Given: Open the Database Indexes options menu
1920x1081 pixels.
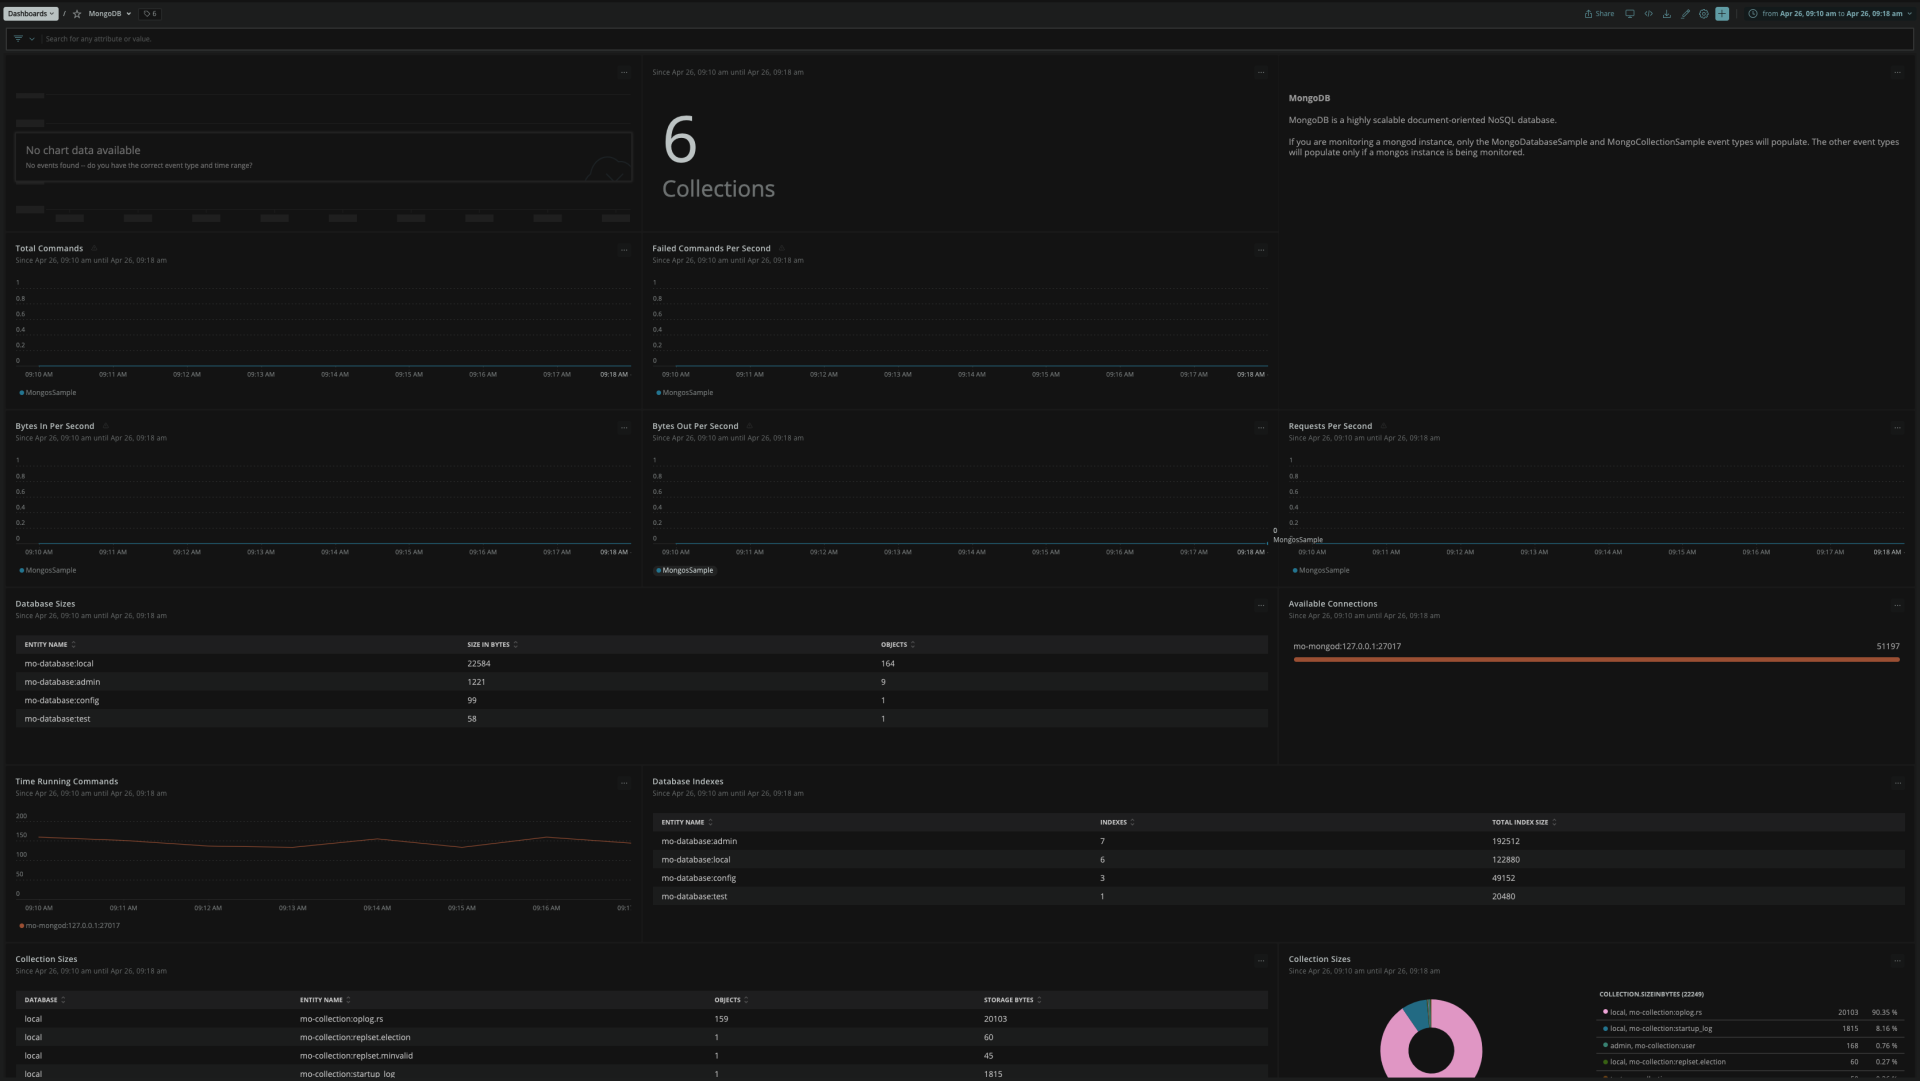Looking at the screenshot, I should 1898,783.
